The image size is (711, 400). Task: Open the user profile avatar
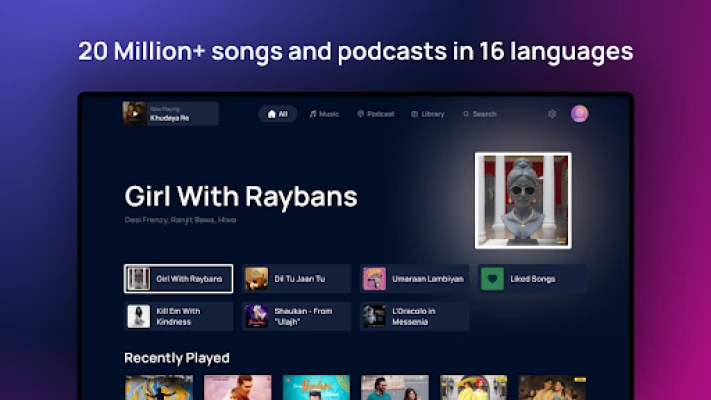[x=579, y=114]
